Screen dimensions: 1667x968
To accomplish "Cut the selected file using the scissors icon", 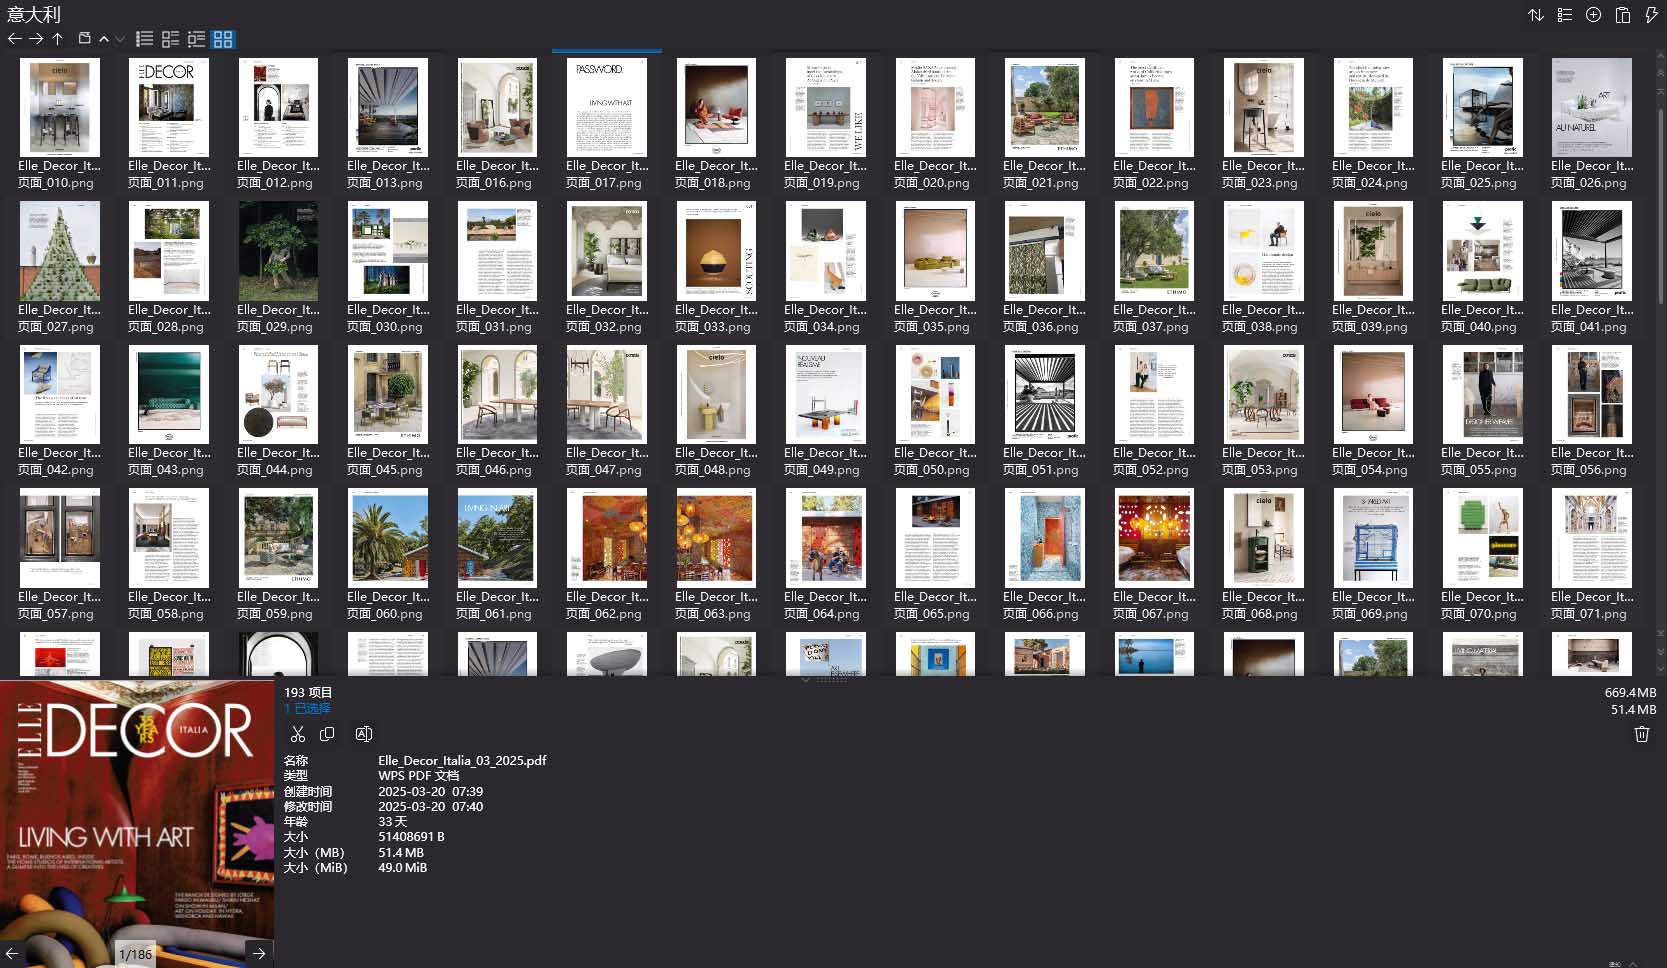I will click(x=297, y=734).
